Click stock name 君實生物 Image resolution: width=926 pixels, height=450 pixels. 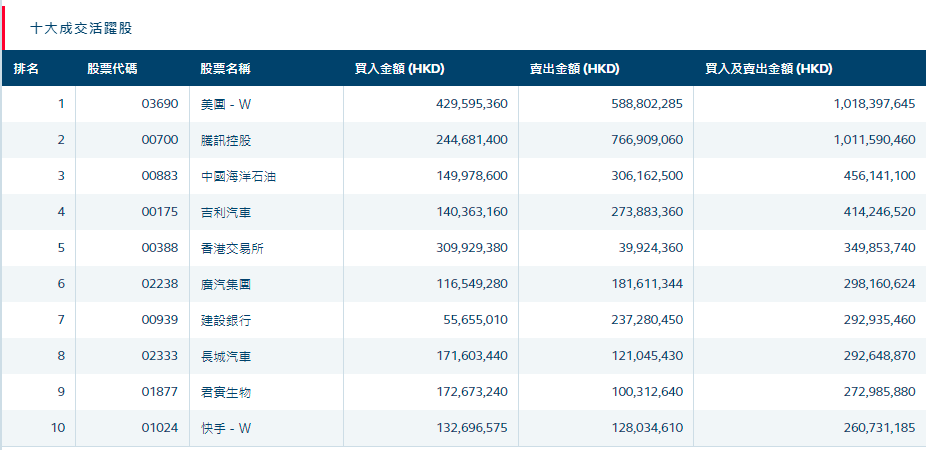click(226, 392)
